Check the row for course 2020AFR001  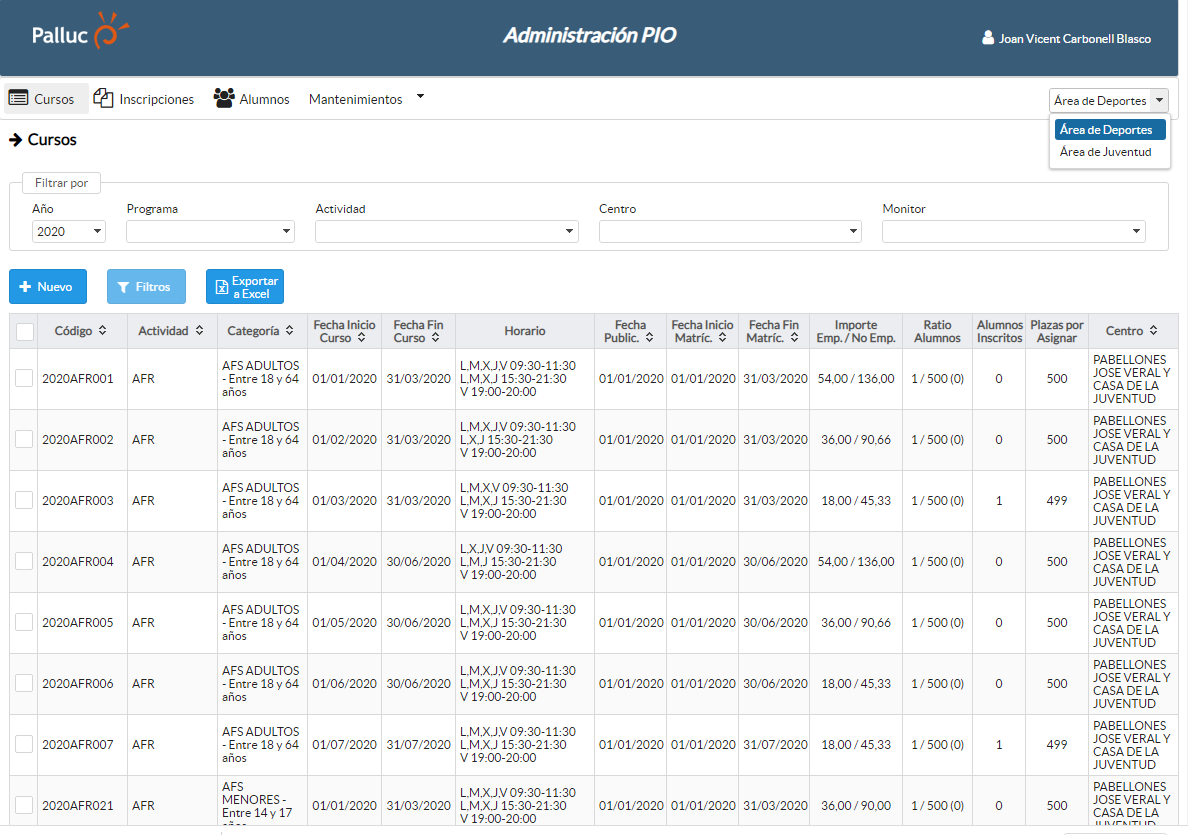tap(25, 378)
